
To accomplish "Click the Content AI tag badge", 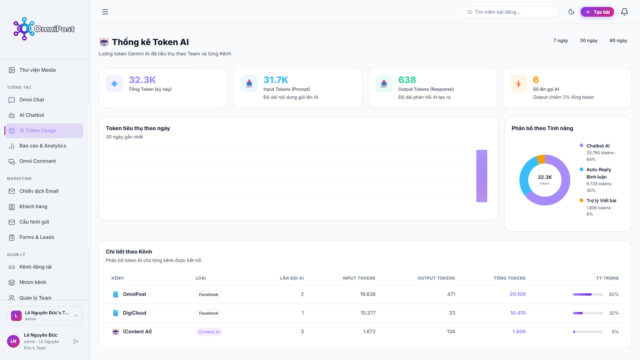I will (209, 332).
